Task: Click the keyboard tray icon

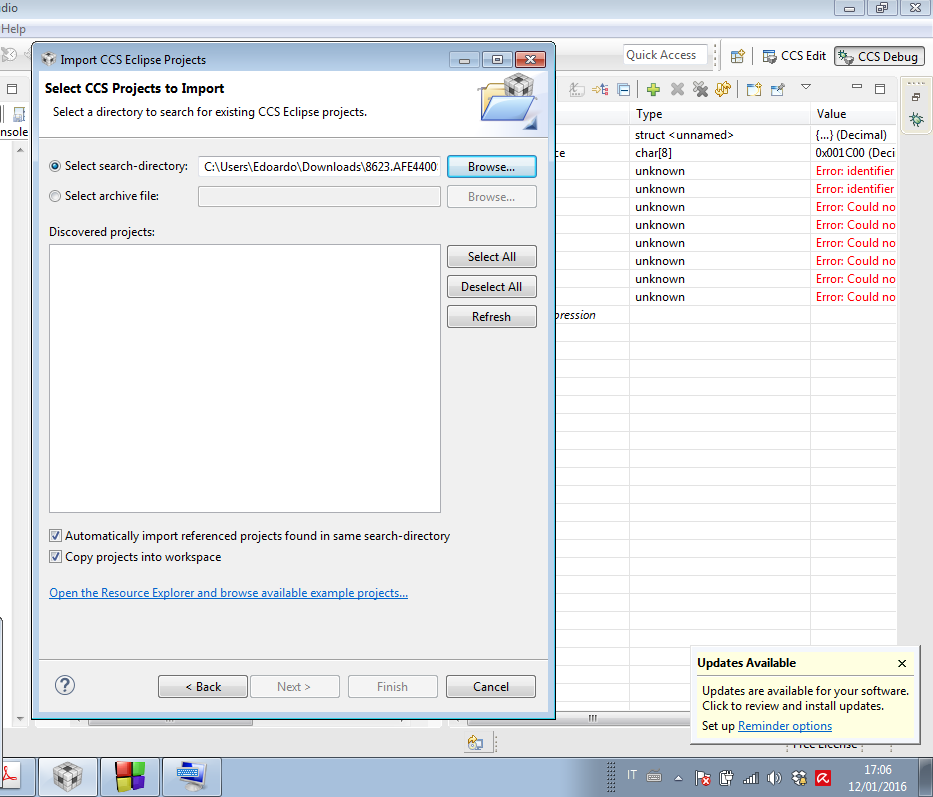Action: point(654,776)
